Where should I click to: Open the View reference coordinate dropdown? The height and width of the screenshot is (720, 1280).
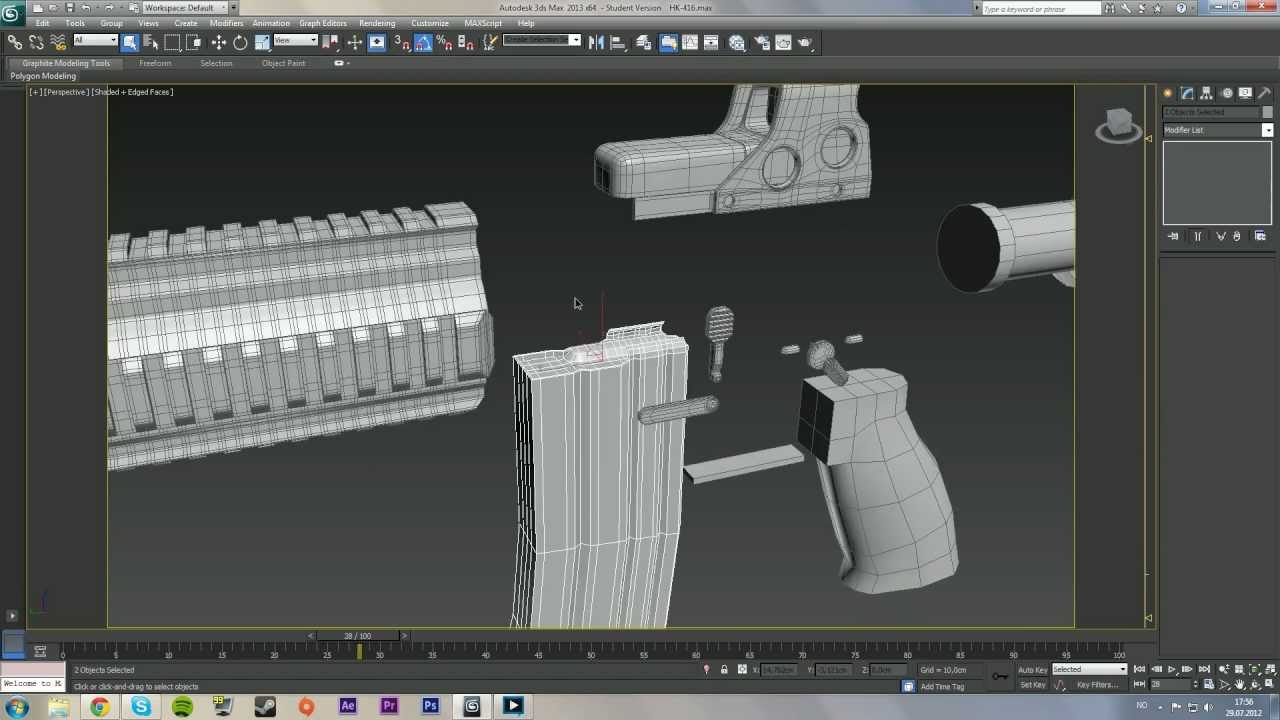tap(295, 41)
